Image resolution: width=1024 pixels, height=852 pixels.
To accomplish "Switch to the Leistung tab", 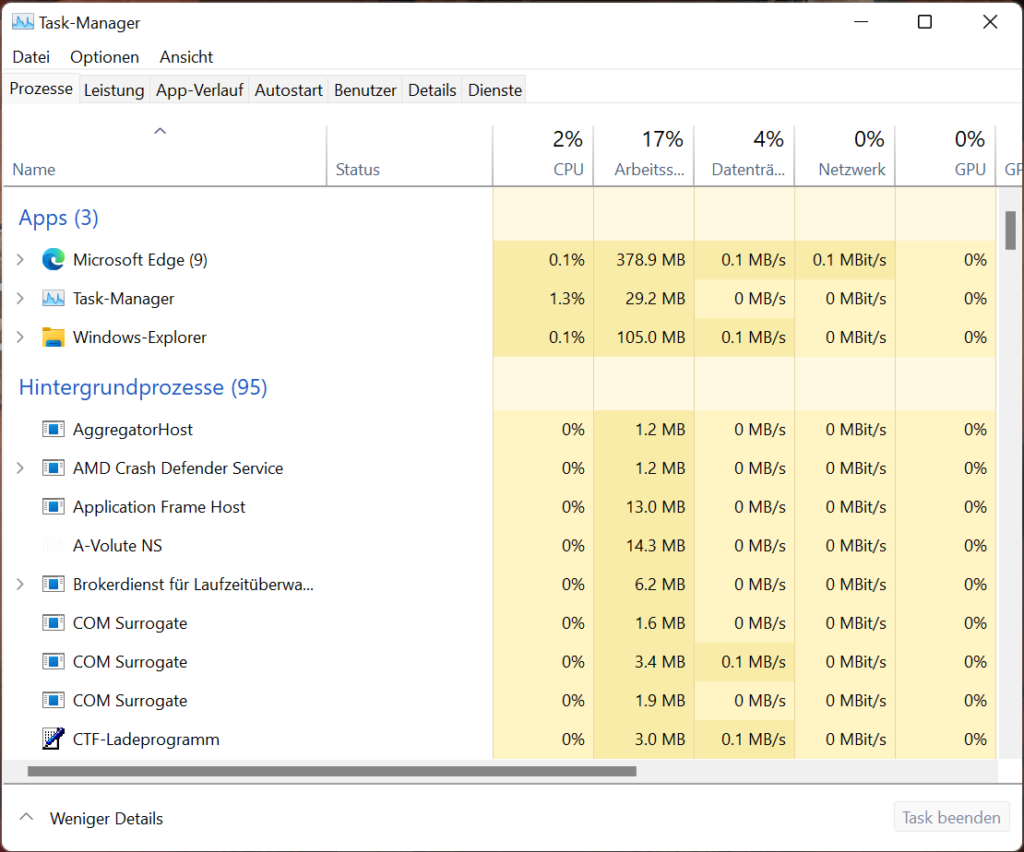I will [x=114, y=90].
